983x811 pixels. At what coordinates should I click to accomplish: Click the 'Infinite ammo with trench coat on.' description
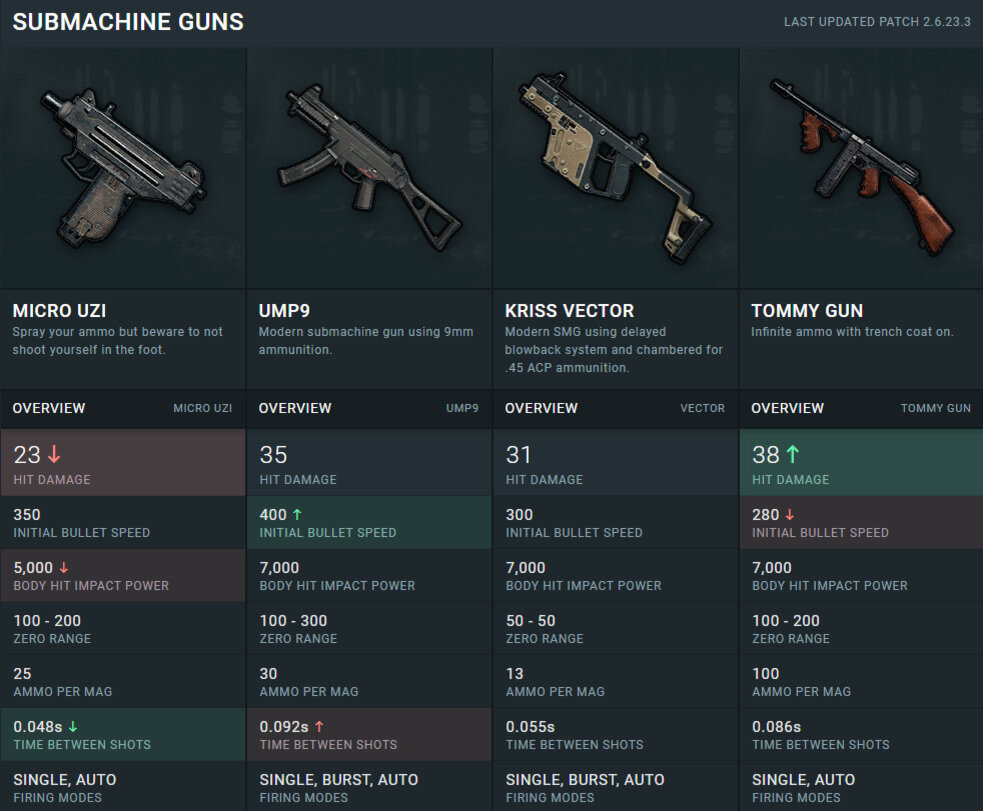coord(852,332)
